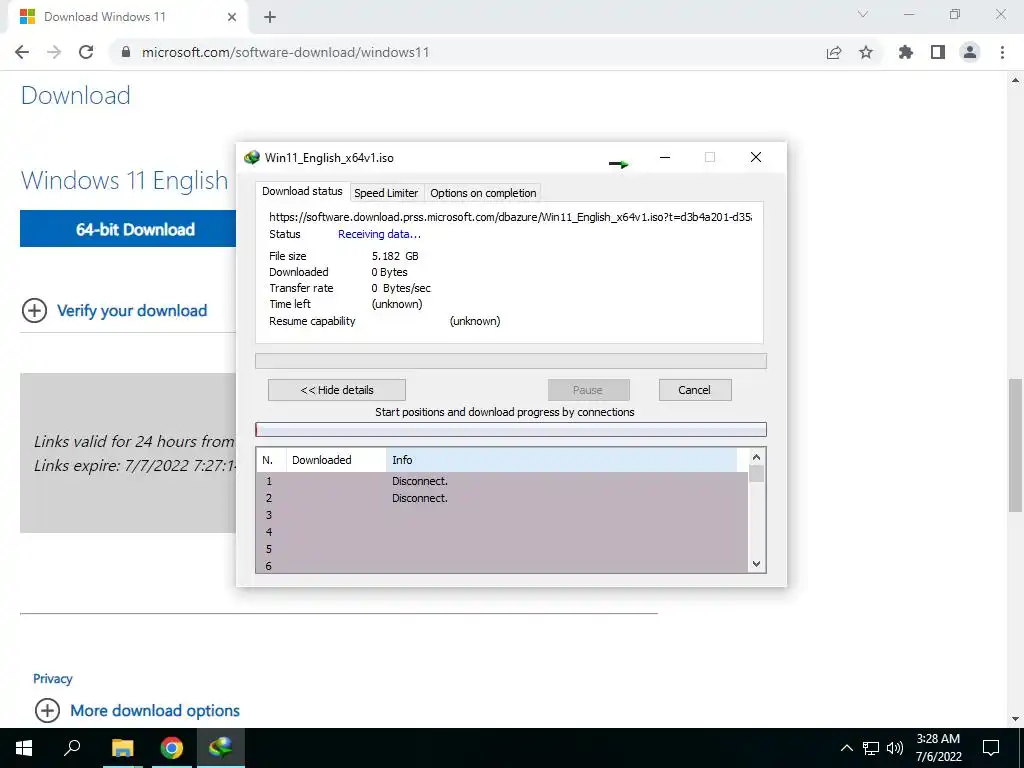Click the 5.182 GB file size value
The height and width of the screenshot is (768, 1024).
(395, 256)
